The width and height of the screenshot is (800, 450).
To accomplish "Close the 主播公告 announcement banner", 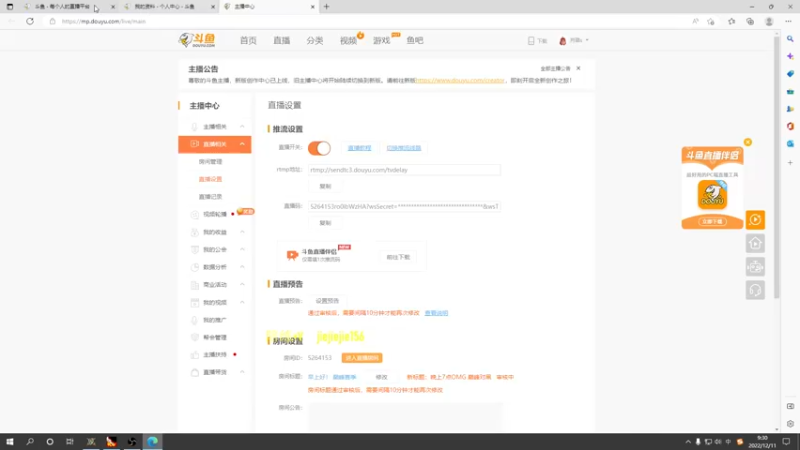I will pyautogui.click(x=578, y=68).
